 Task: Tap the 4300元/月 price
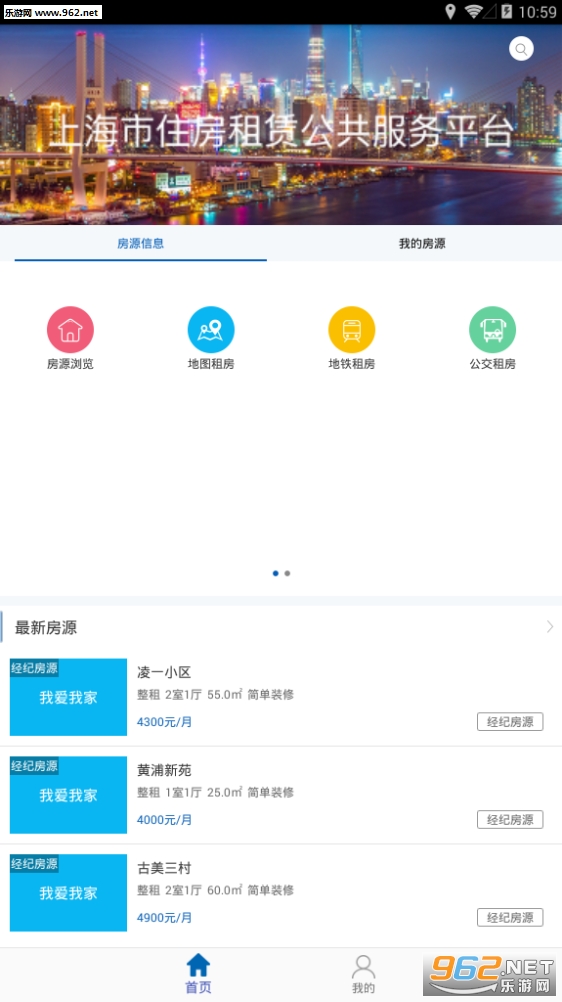click(x=164, y=722)
